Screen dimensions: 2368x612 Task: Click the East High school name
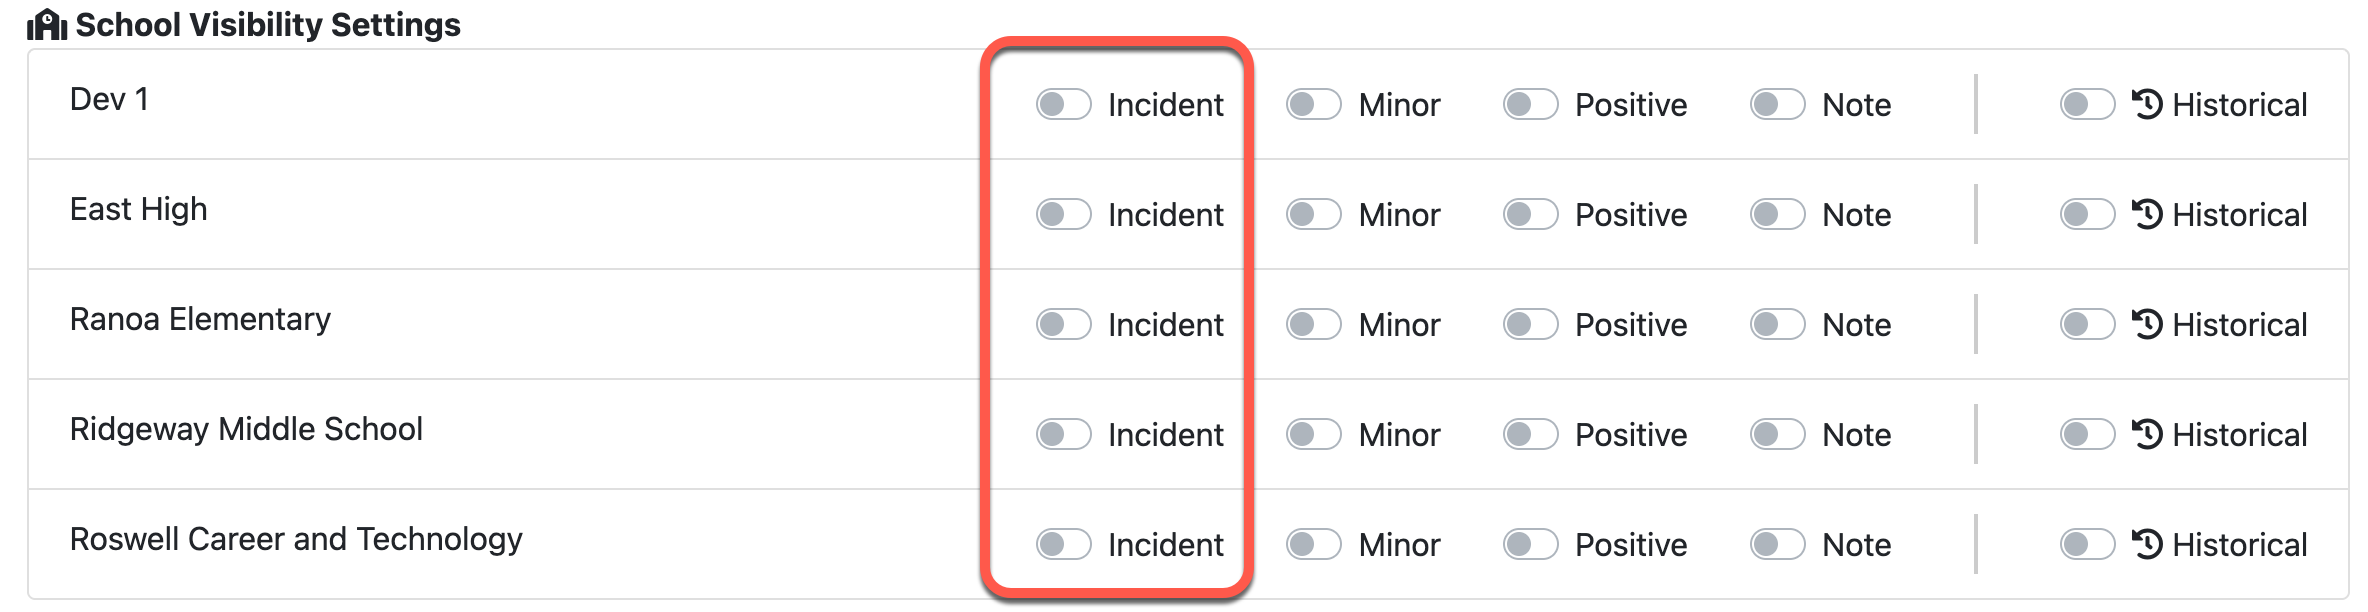tap(139, 209)
